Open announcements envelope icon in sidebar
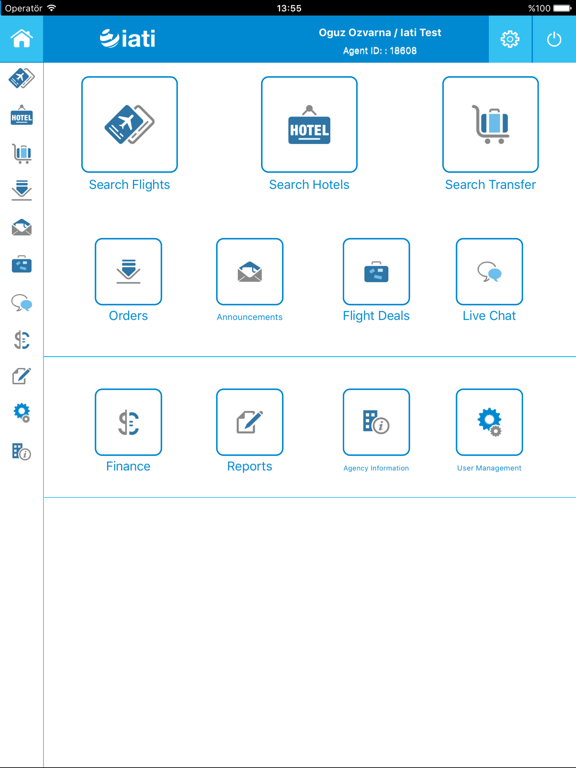The height and width of the screenshot is (768, 576). [22, 228]
